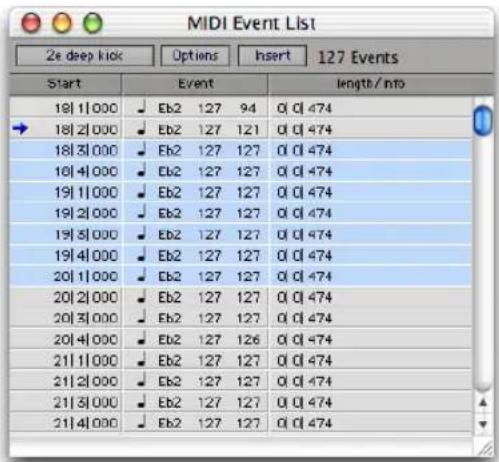
Task: Click pitch Eb2 in row 20|2|000
Action: click(170, 298)
